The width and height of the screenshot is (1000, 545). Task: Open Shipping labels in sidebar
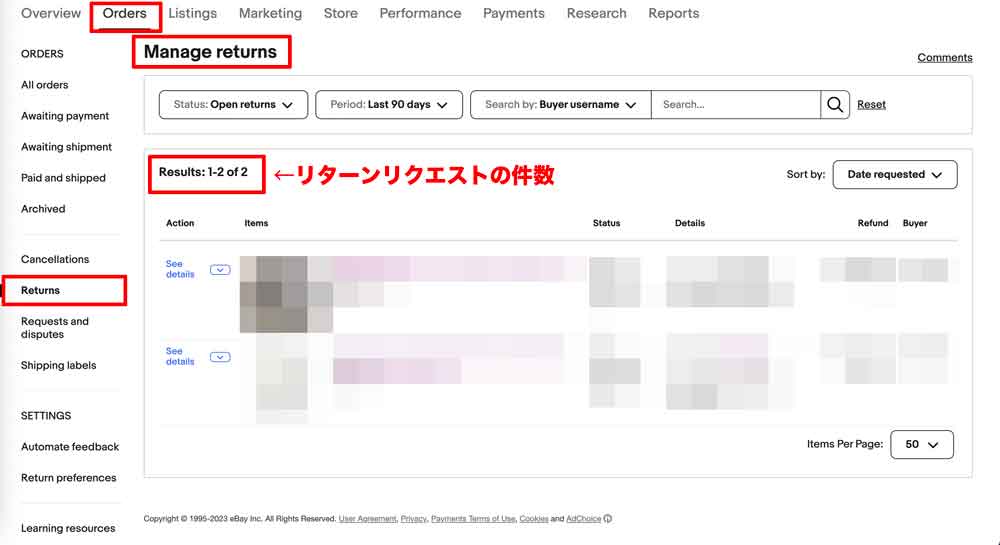59,365
